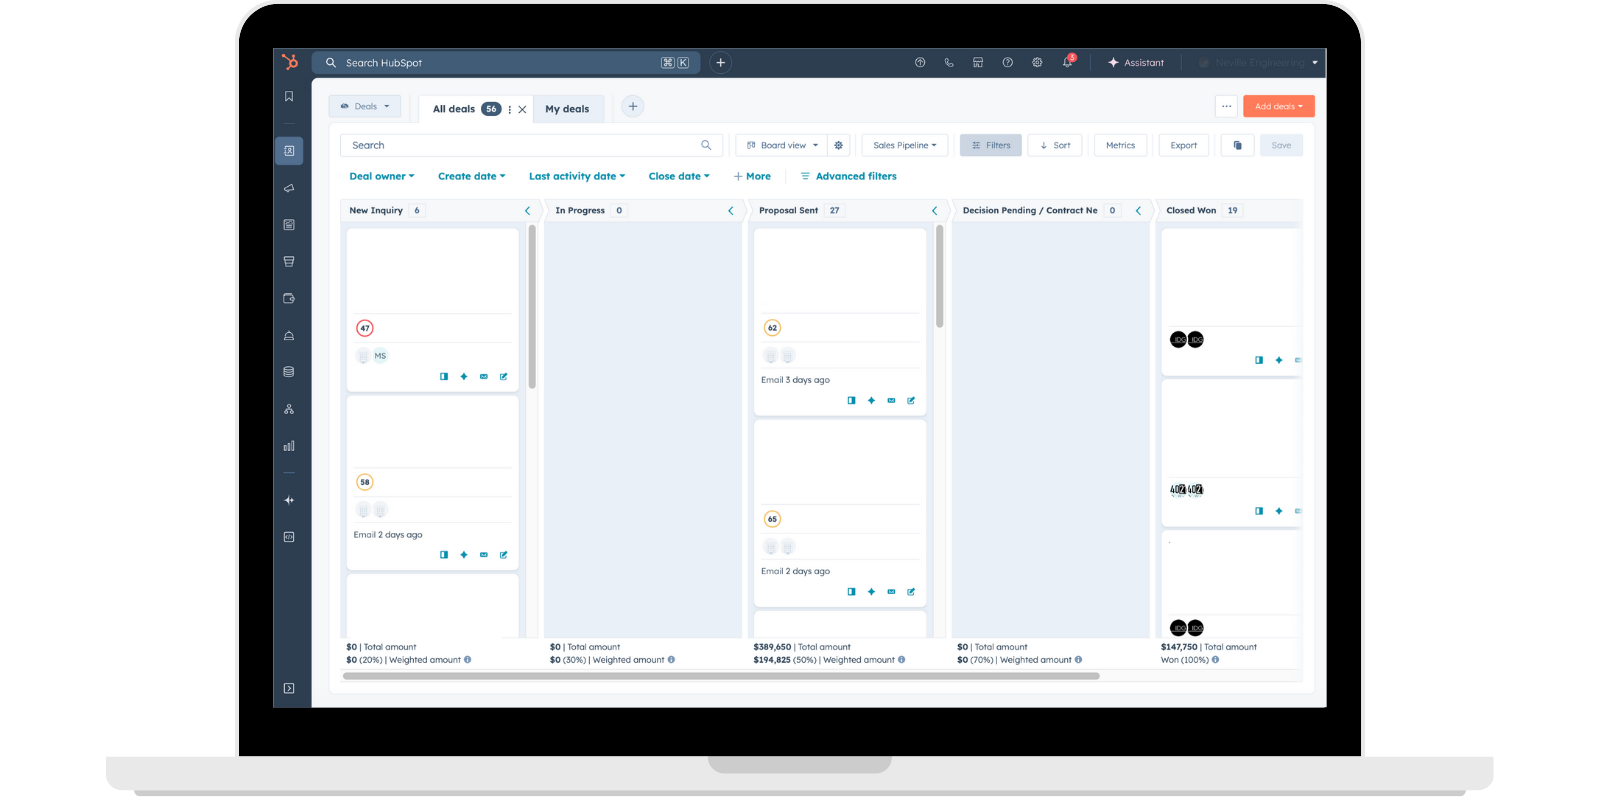Collapse the Proposal Sent column
This screenshot has height=800, width=1600.
click(x=935, y=211)
